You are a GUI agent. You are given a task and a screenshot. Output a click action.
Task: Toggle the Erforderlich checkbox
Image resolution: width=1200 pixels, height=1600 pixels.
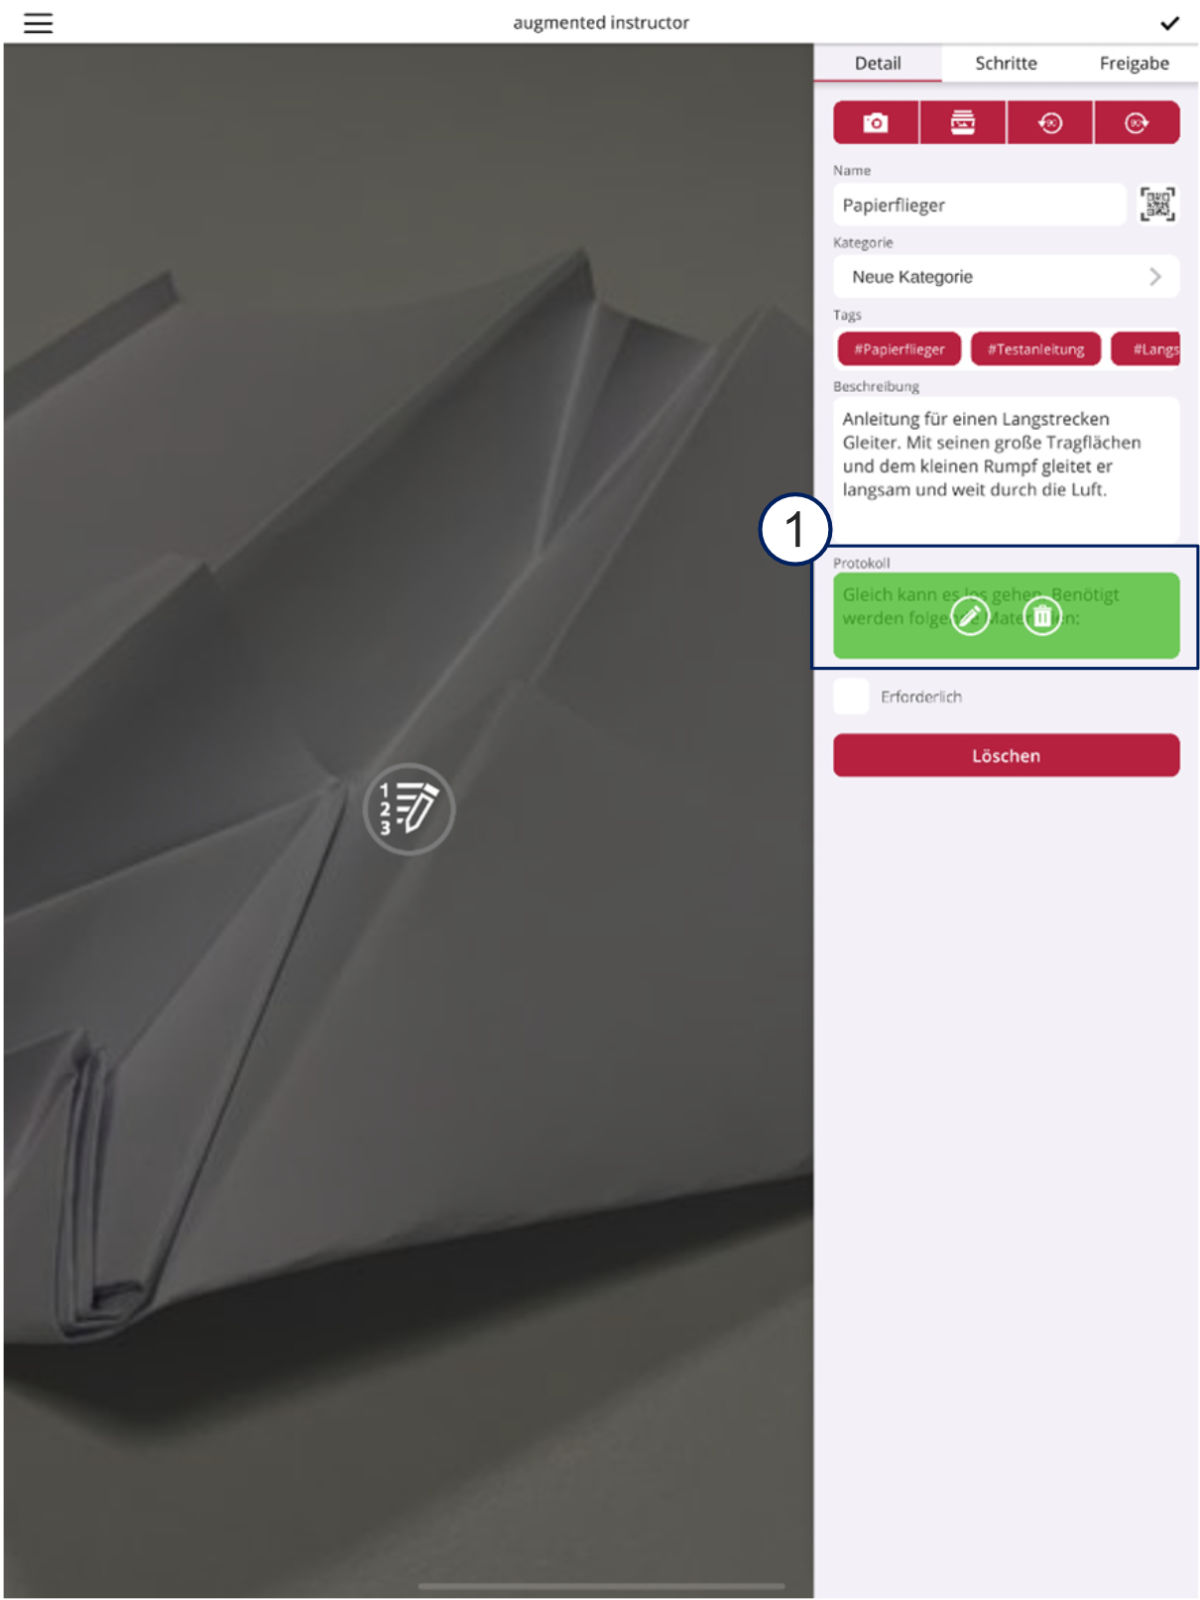point(851,696)
